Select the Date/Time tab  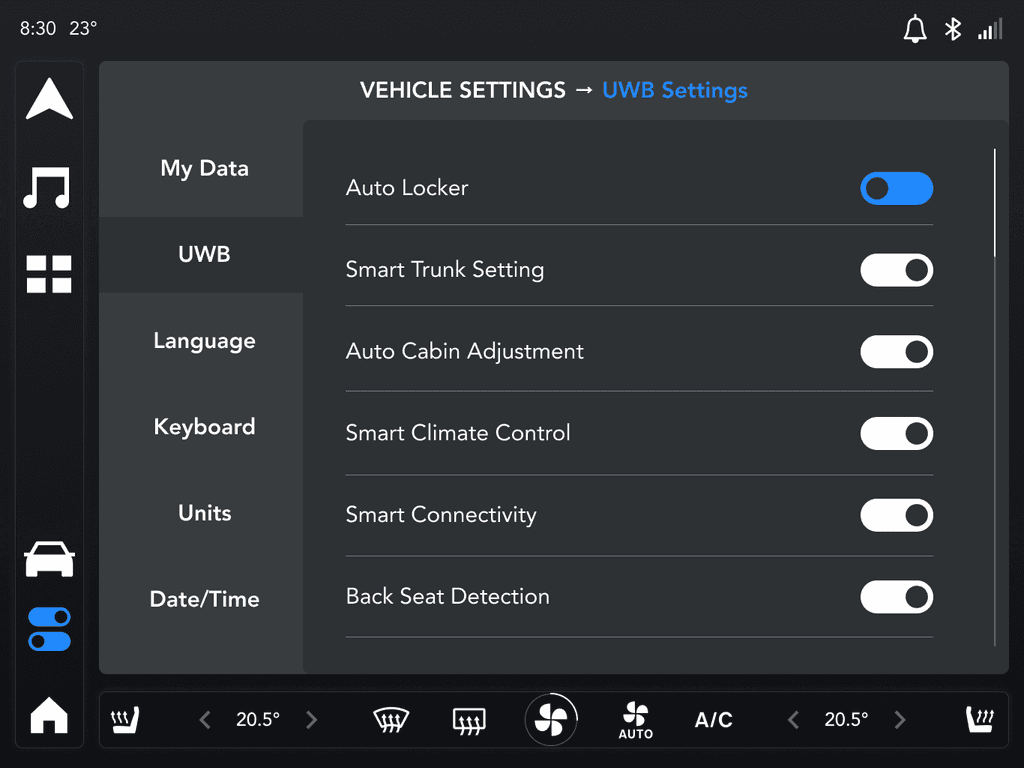(204, 599)
